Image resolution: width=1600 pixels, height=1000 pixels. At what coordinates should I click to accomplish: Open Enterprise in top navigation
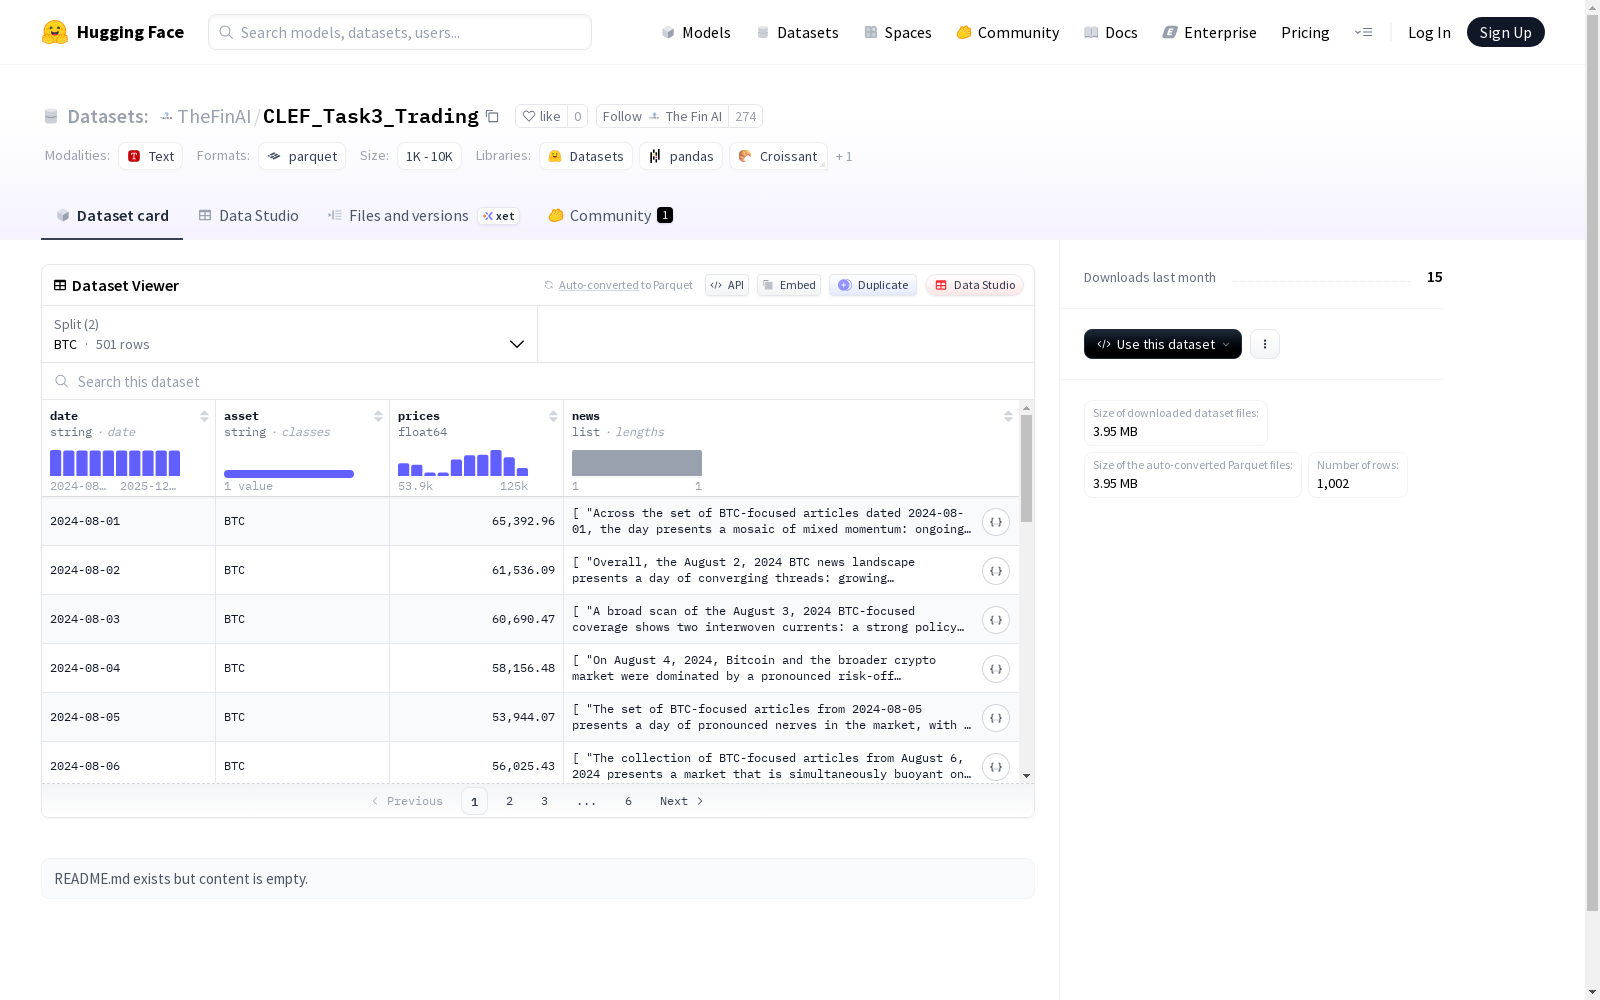[1209, 32]
